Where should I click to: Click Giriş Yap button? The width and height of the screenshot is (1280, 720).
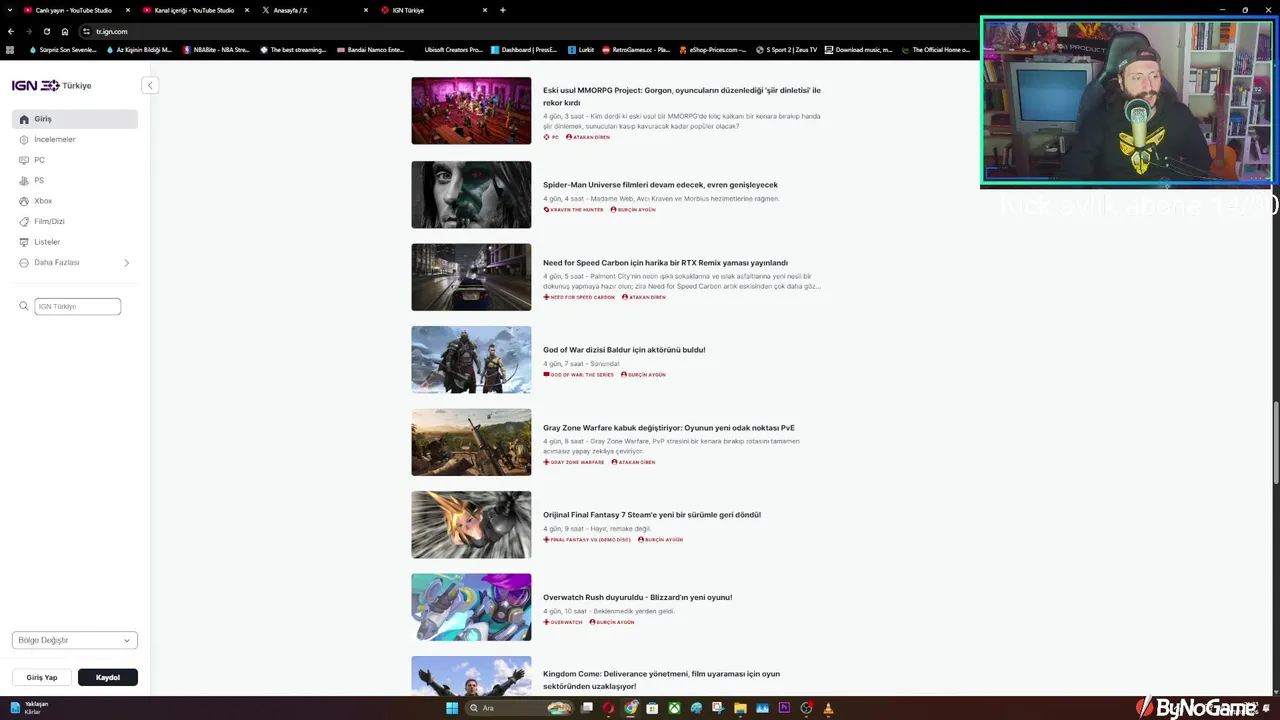pyautogui.click(x=42, y=677)
